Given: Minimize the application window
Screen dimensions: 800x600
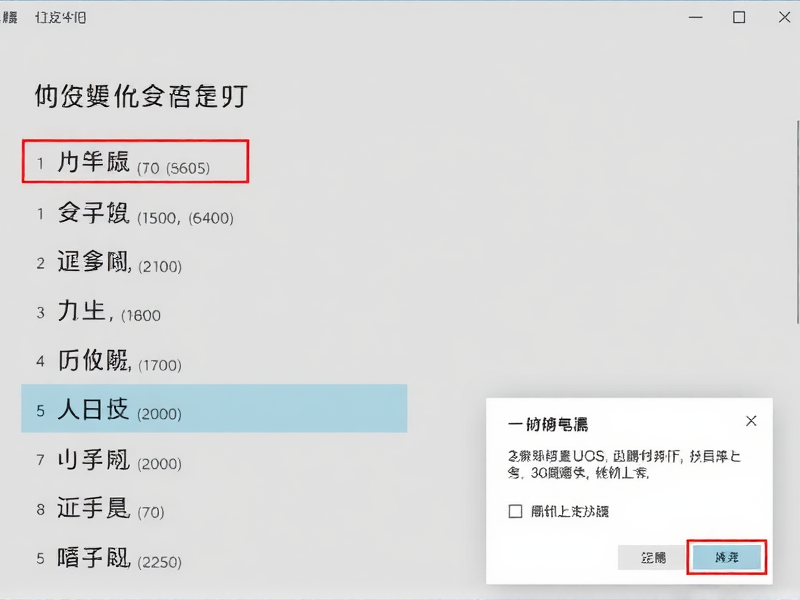Looking at the screenshot, I should pos(694,17).
